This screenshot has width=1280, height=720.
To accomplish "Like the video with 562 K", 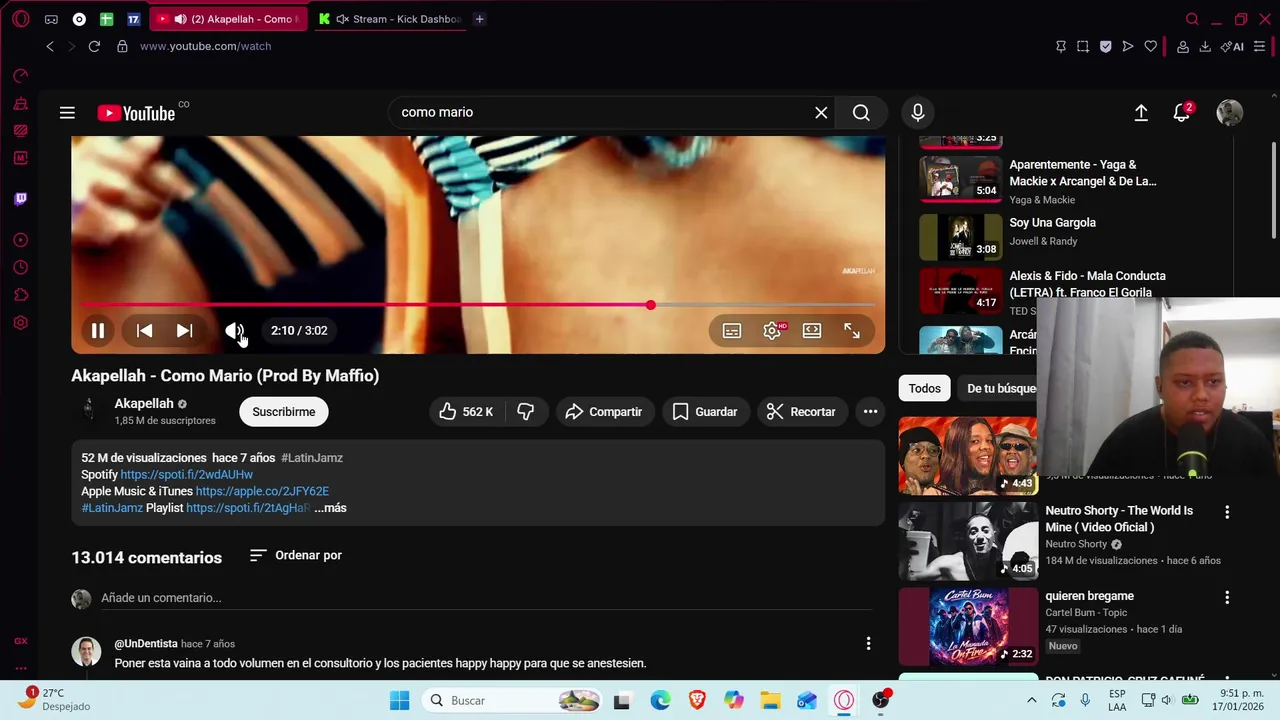I will click(x=466, y=412).
